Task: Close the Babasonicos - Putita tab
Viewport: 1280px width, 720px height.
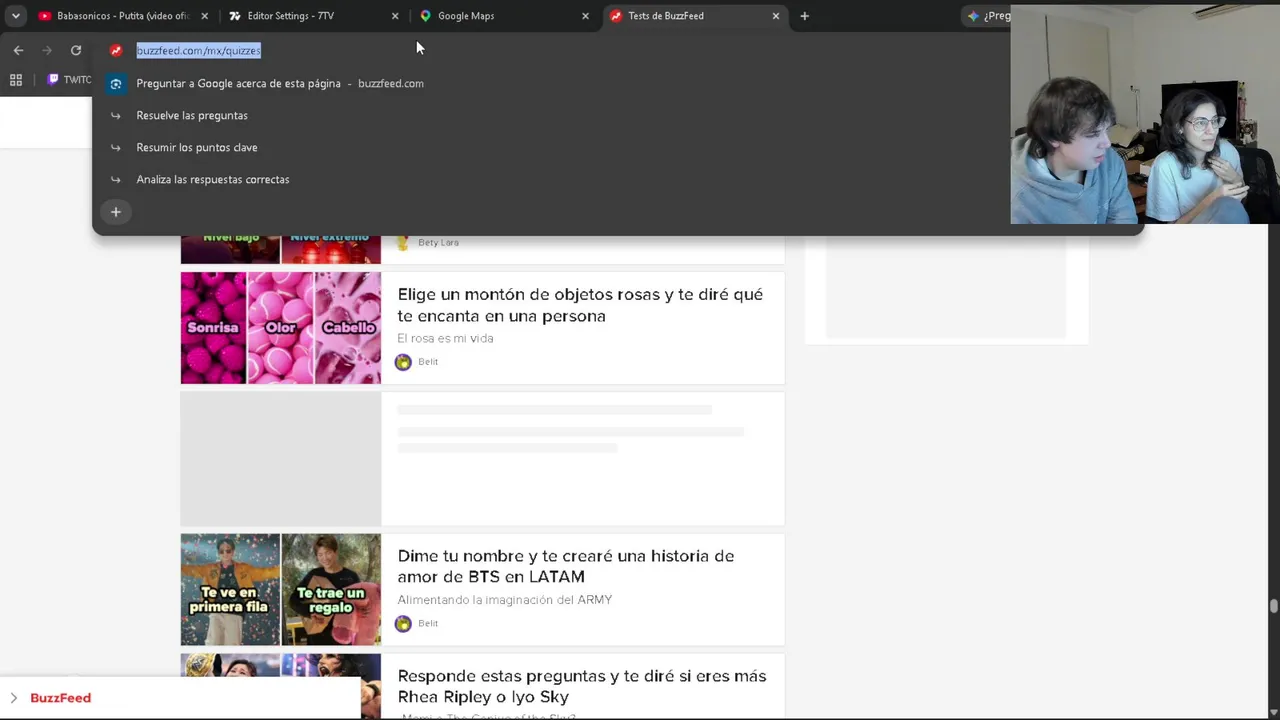Action: click(204, 16)
